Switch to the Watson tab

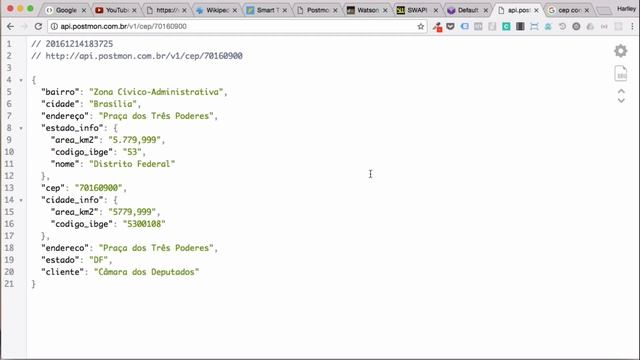pos(367,10)
